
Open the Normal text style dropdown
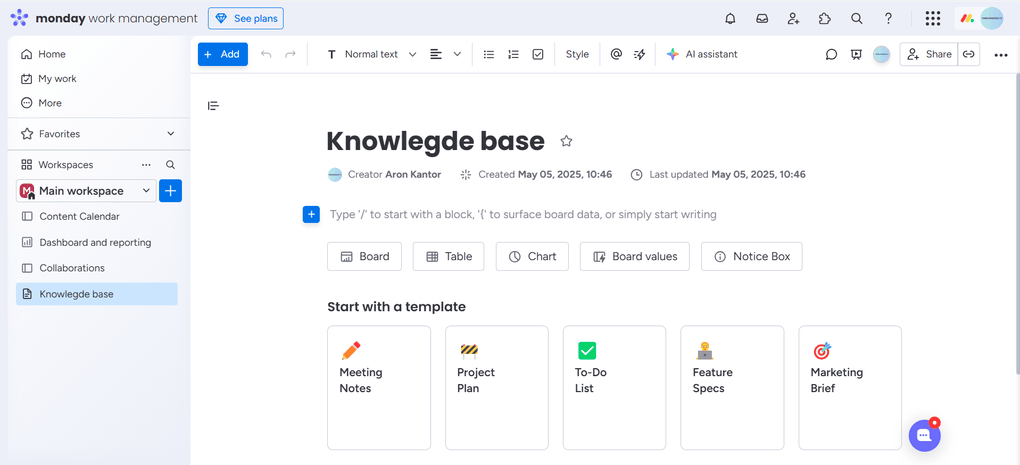click(371, 54)
